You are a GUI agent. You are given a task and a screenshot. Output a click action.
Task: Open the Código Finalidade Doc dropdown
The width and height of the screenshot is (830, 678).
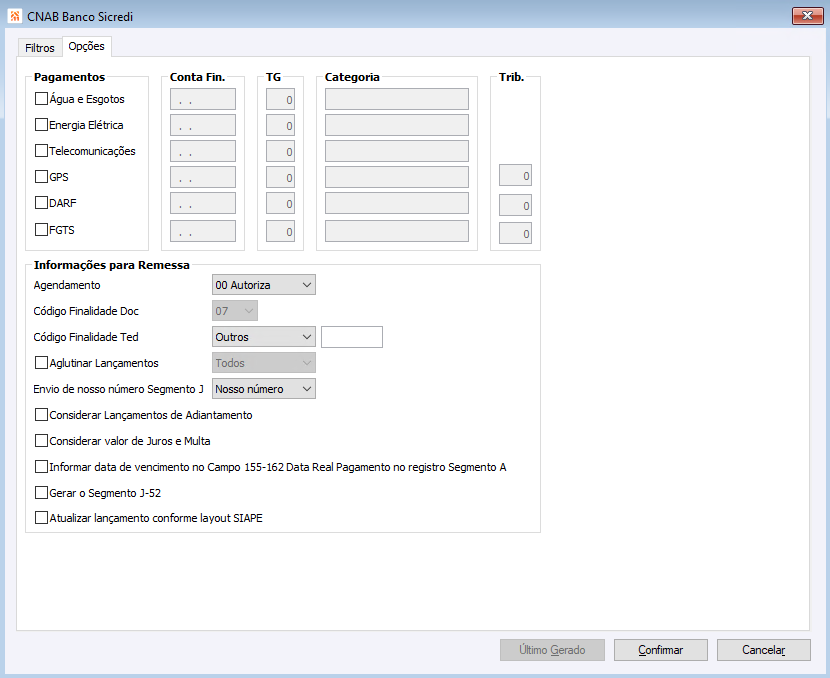(x=235, y=311)
